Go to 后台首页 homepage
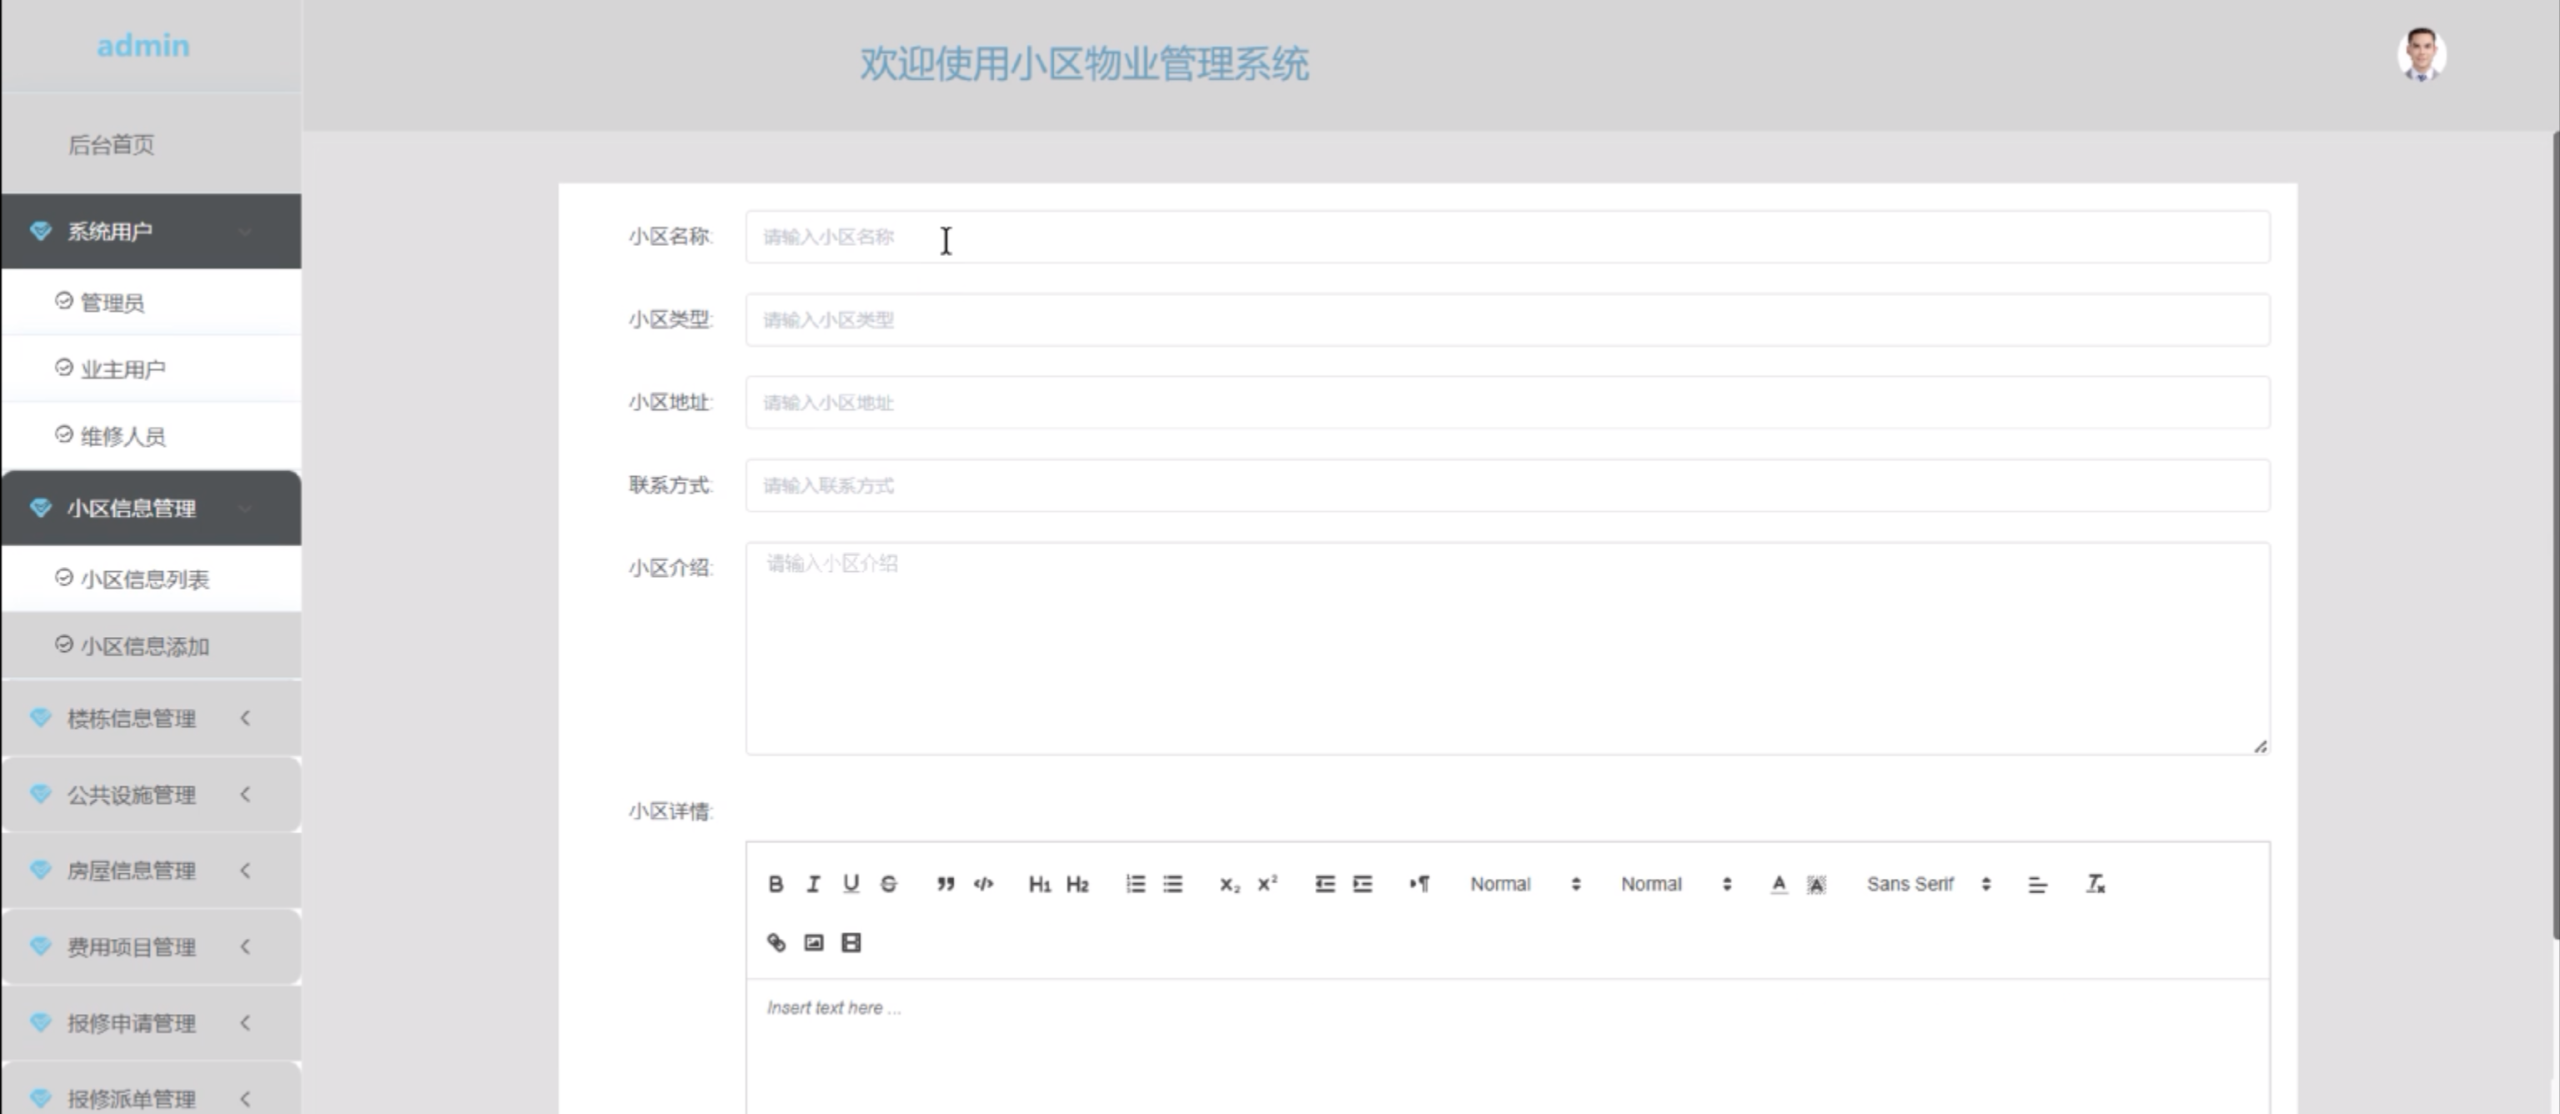This screenshot has width=2560, height=1114. point(112,144)
